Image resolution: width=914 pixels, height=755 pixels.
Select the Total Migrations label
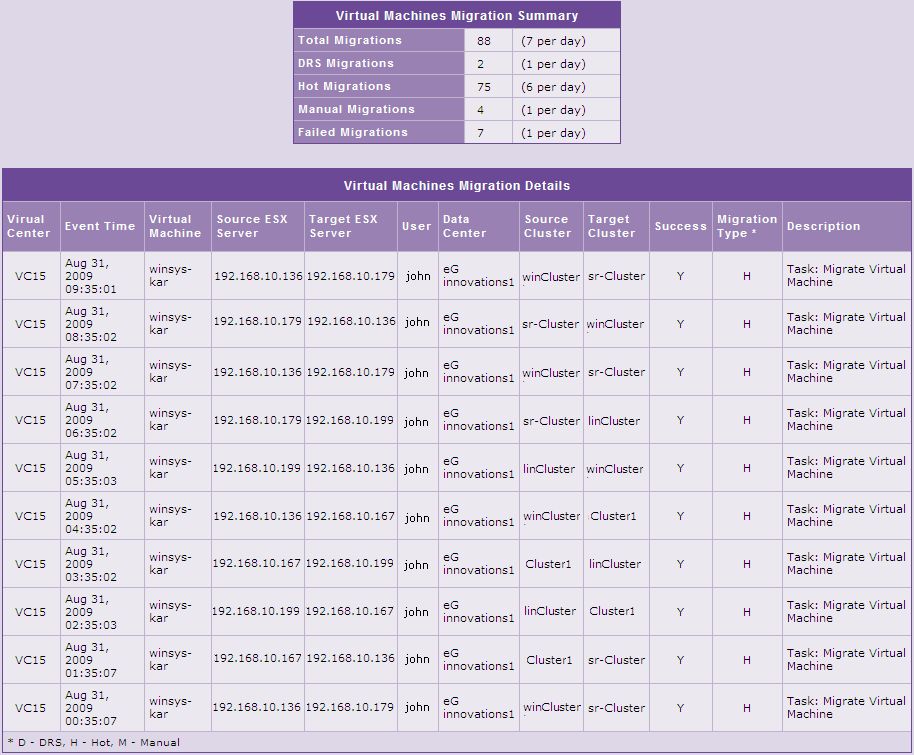(350, 40)
